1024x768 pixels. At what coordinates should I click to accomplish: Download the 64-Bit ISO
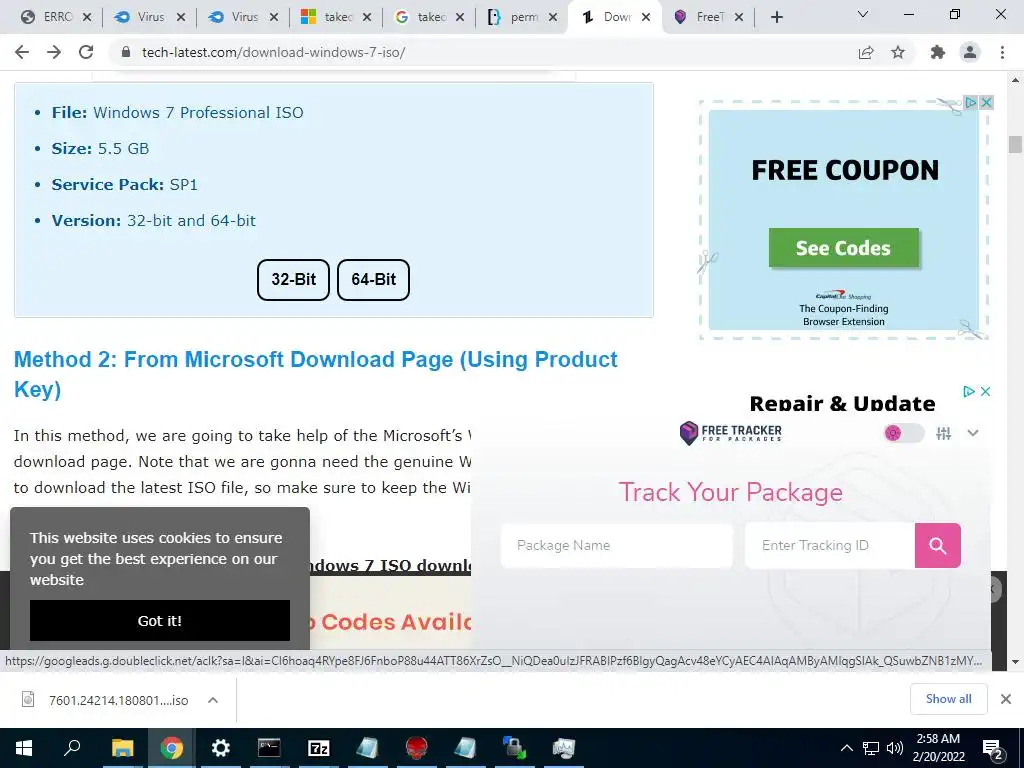pyautogui.click(x=374, y=280)
